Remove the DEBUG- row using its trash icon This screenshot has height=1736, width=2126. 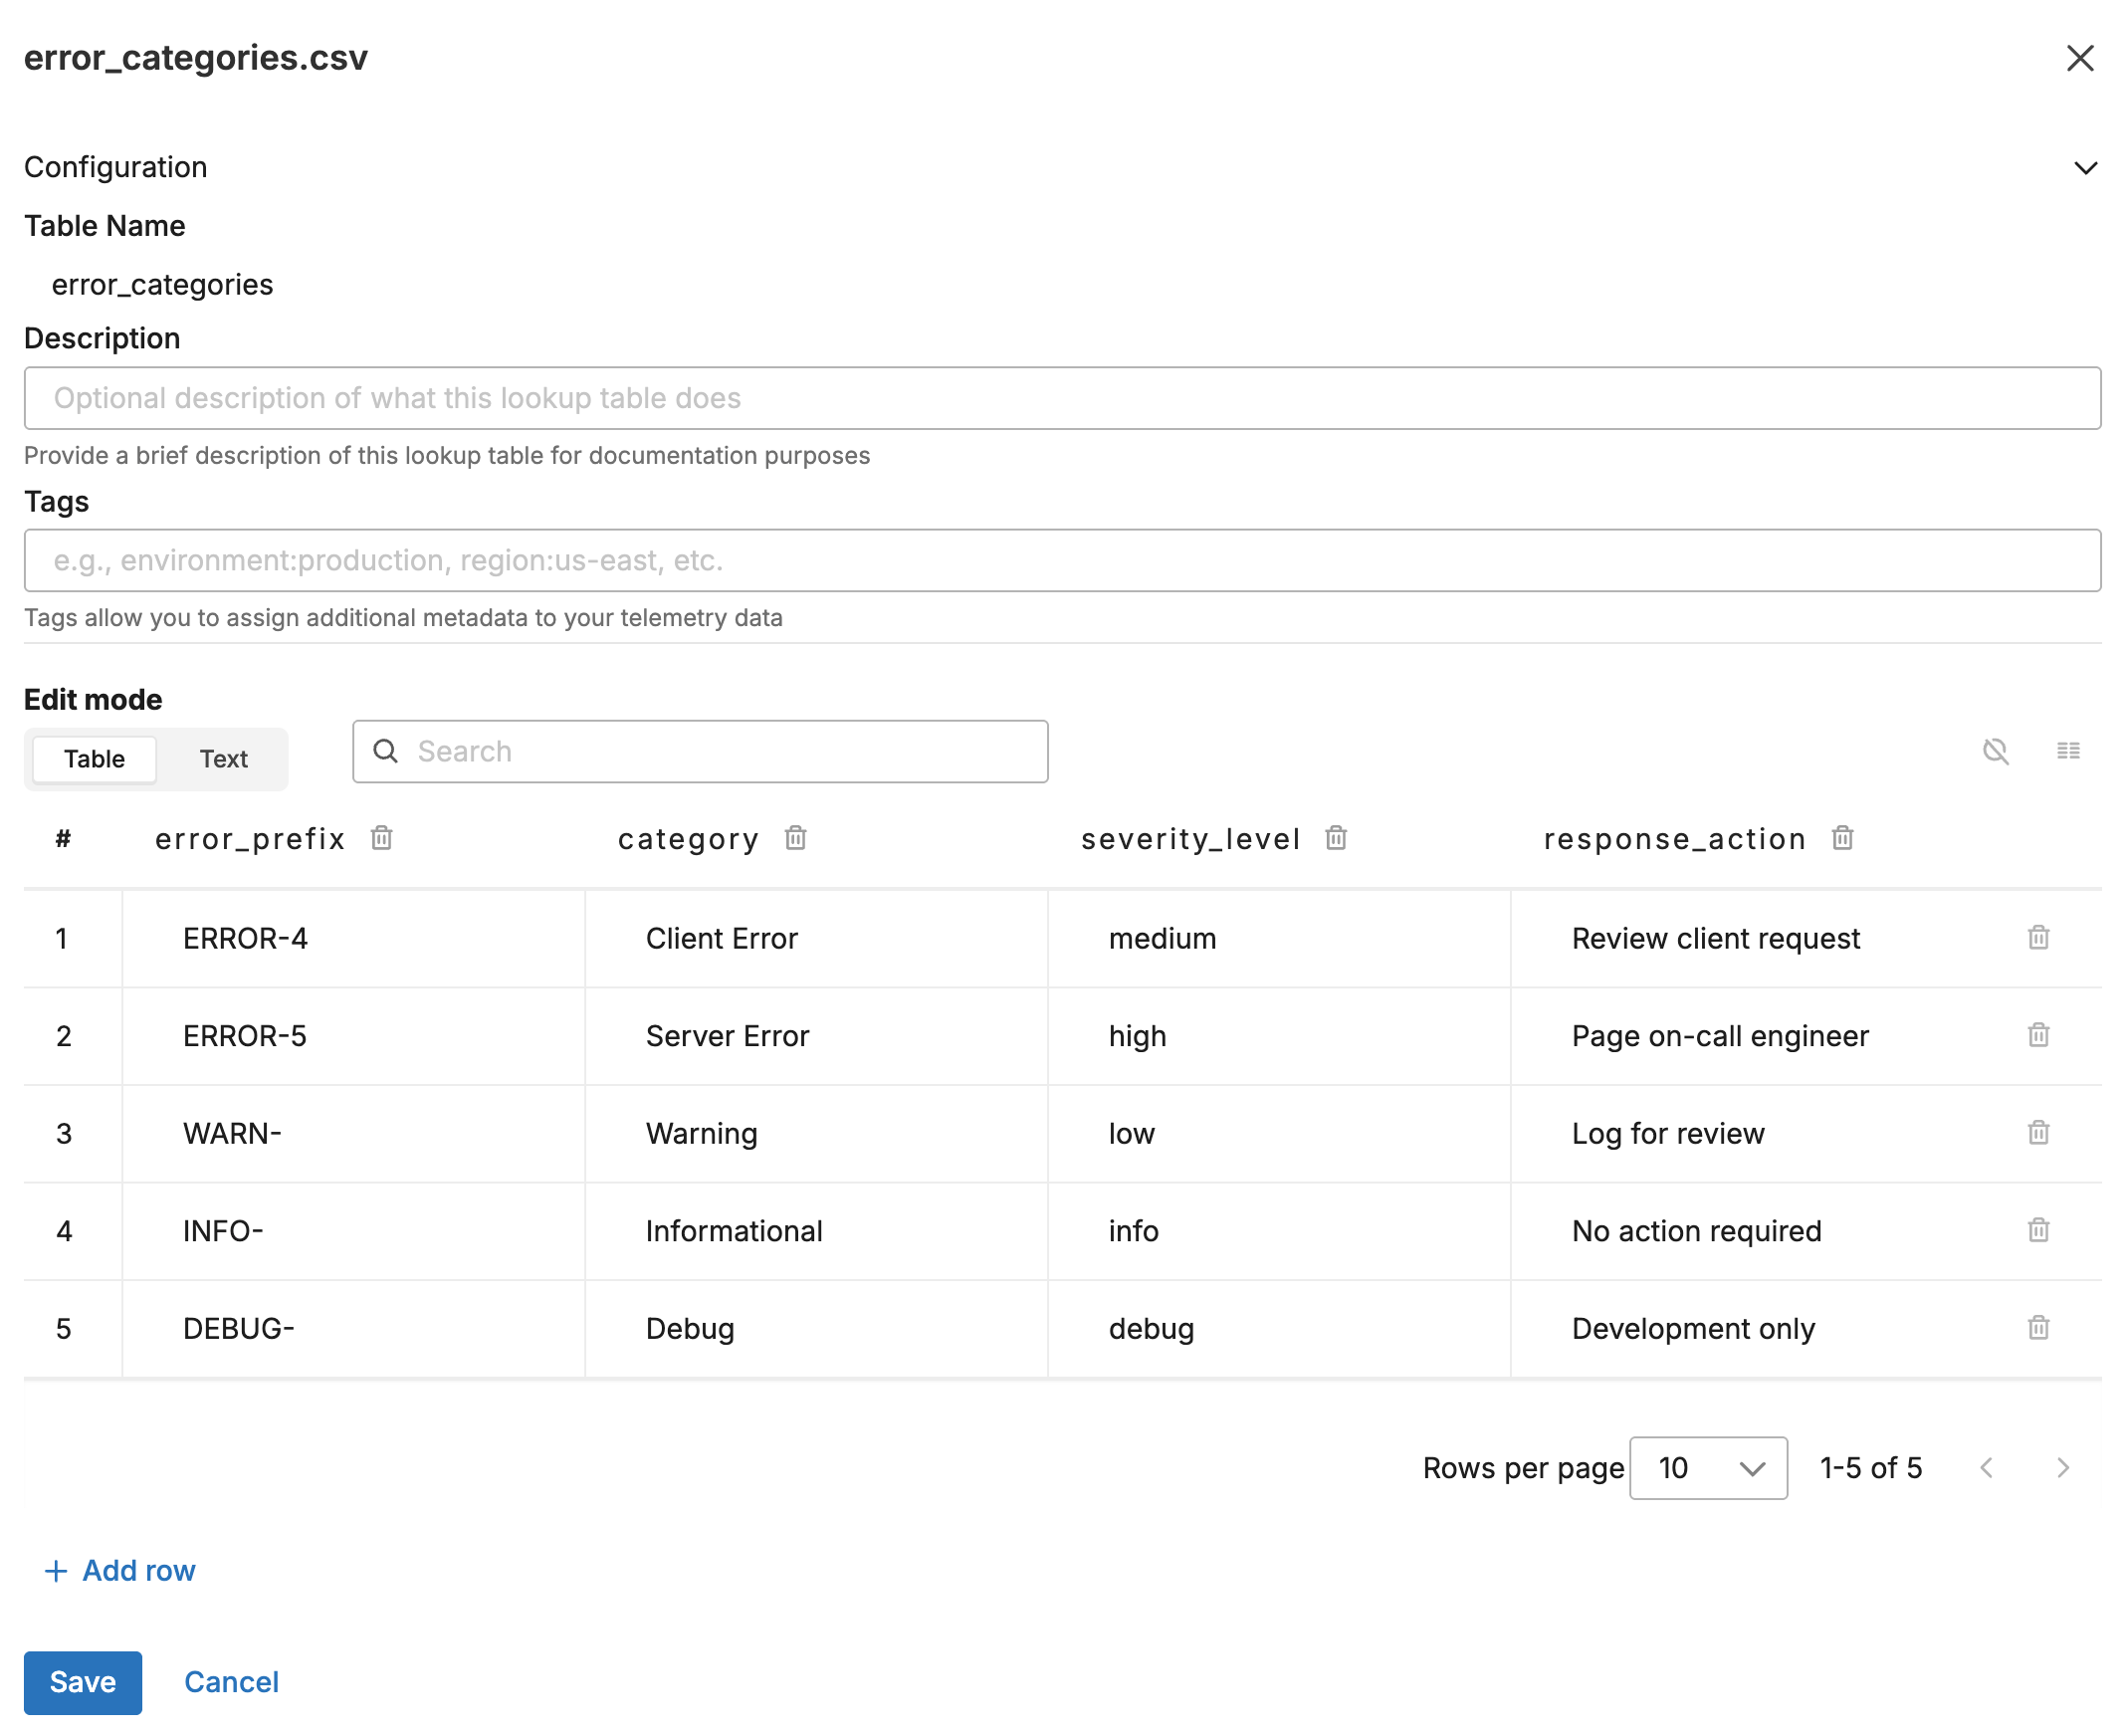(2037, 1328)
